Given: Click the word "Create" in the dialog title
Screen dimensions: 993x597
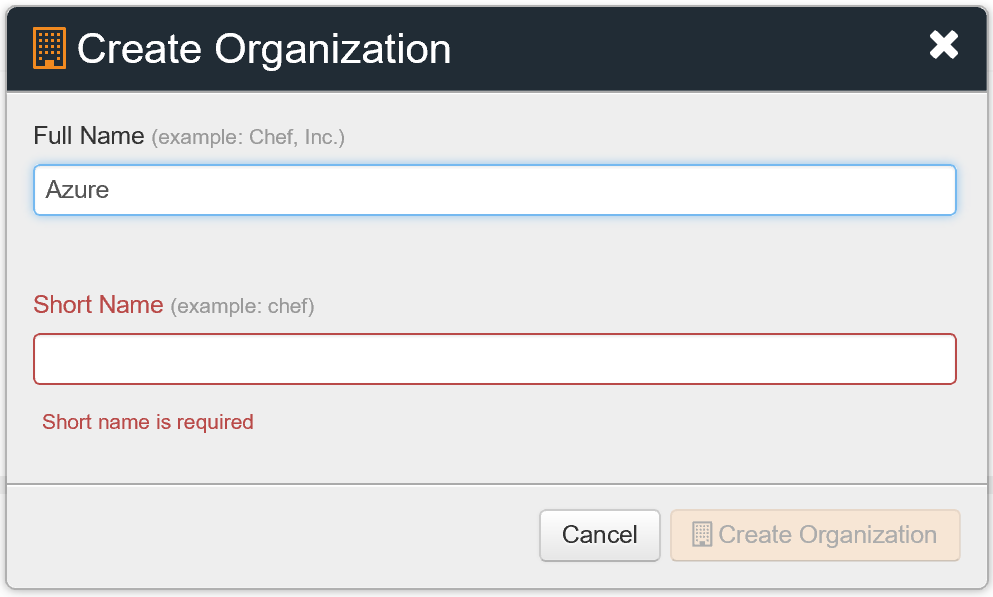Looking at the screenshot, I should [x=141, y=49].
